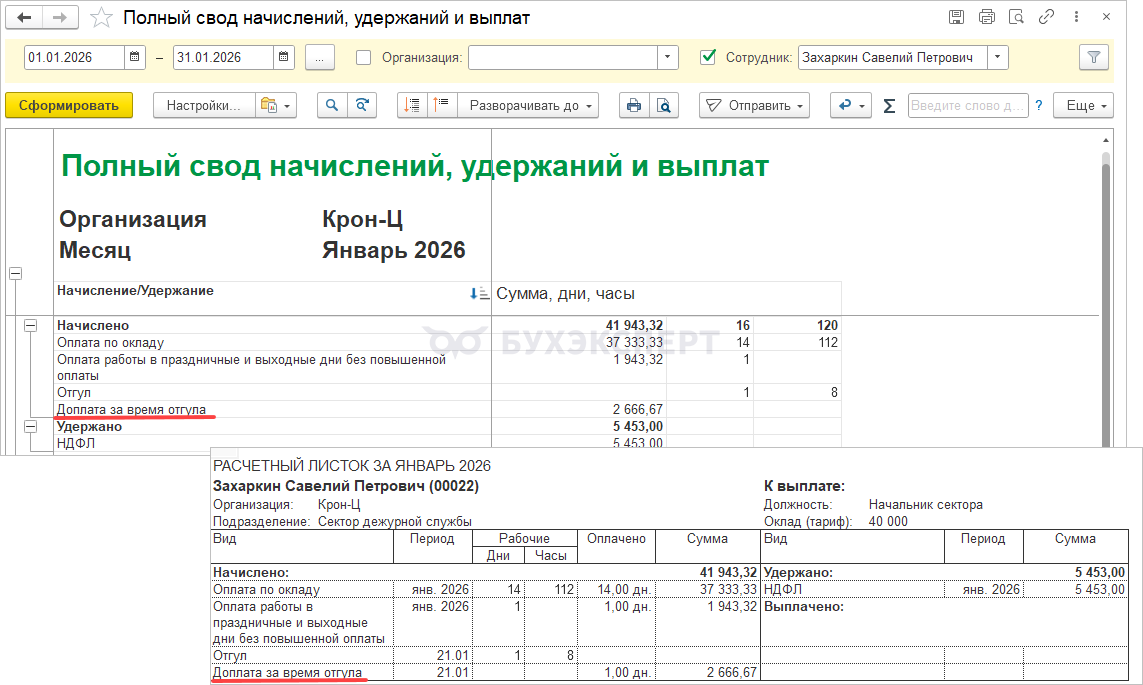Open print preview icon
Viewport: 1143px width, 685px height.
663,105
